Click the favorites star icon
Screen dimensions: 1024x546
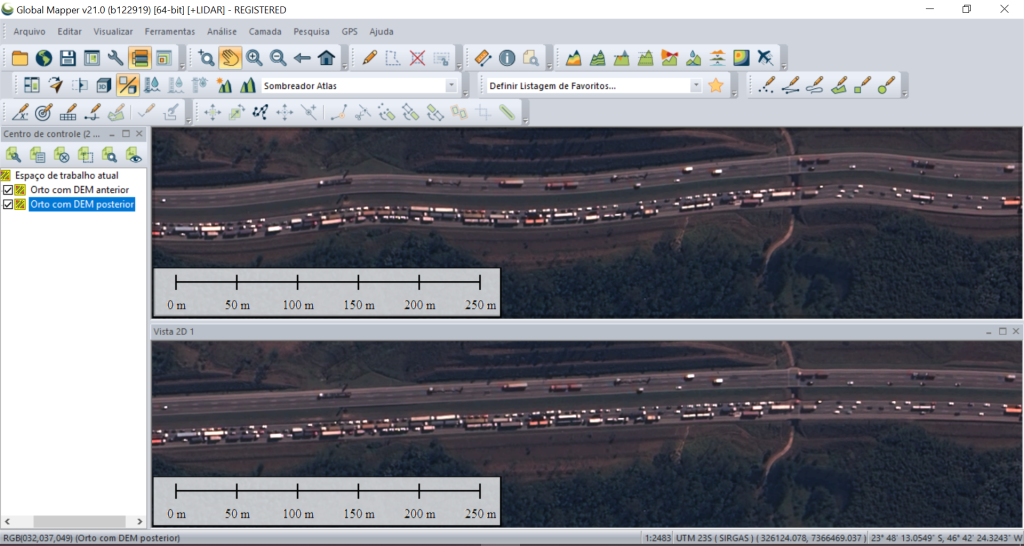pos(716,86)
